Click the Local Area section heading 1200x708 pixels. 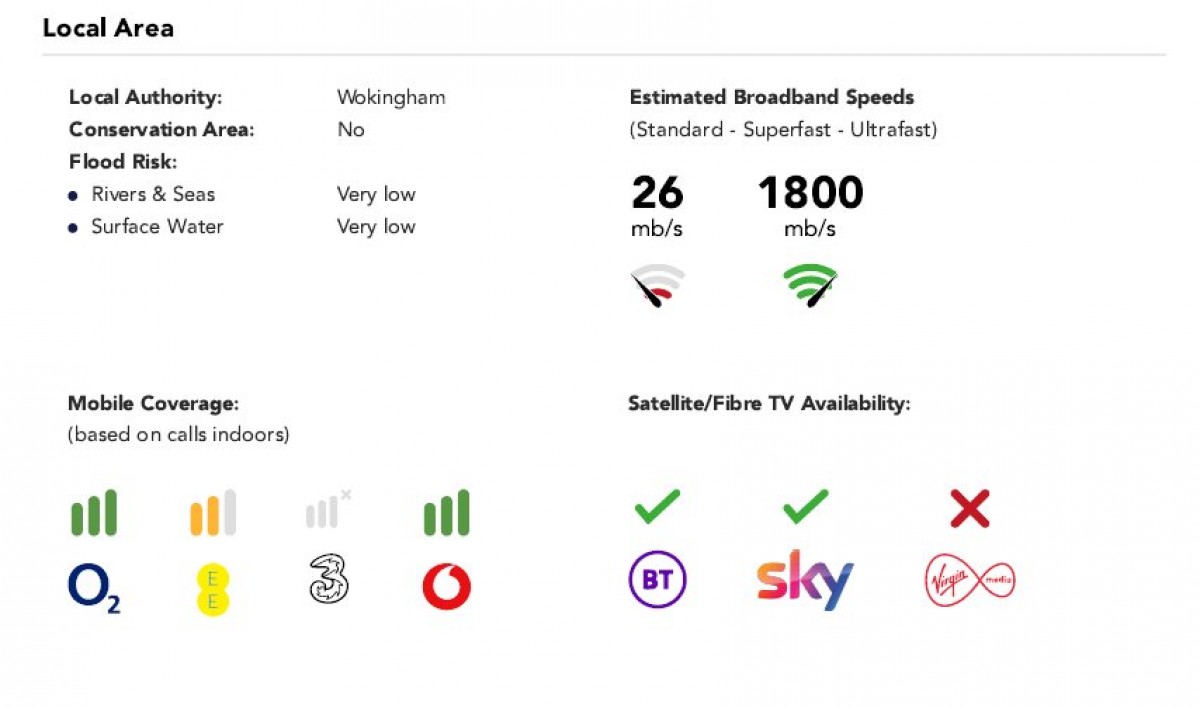(108, 28)
